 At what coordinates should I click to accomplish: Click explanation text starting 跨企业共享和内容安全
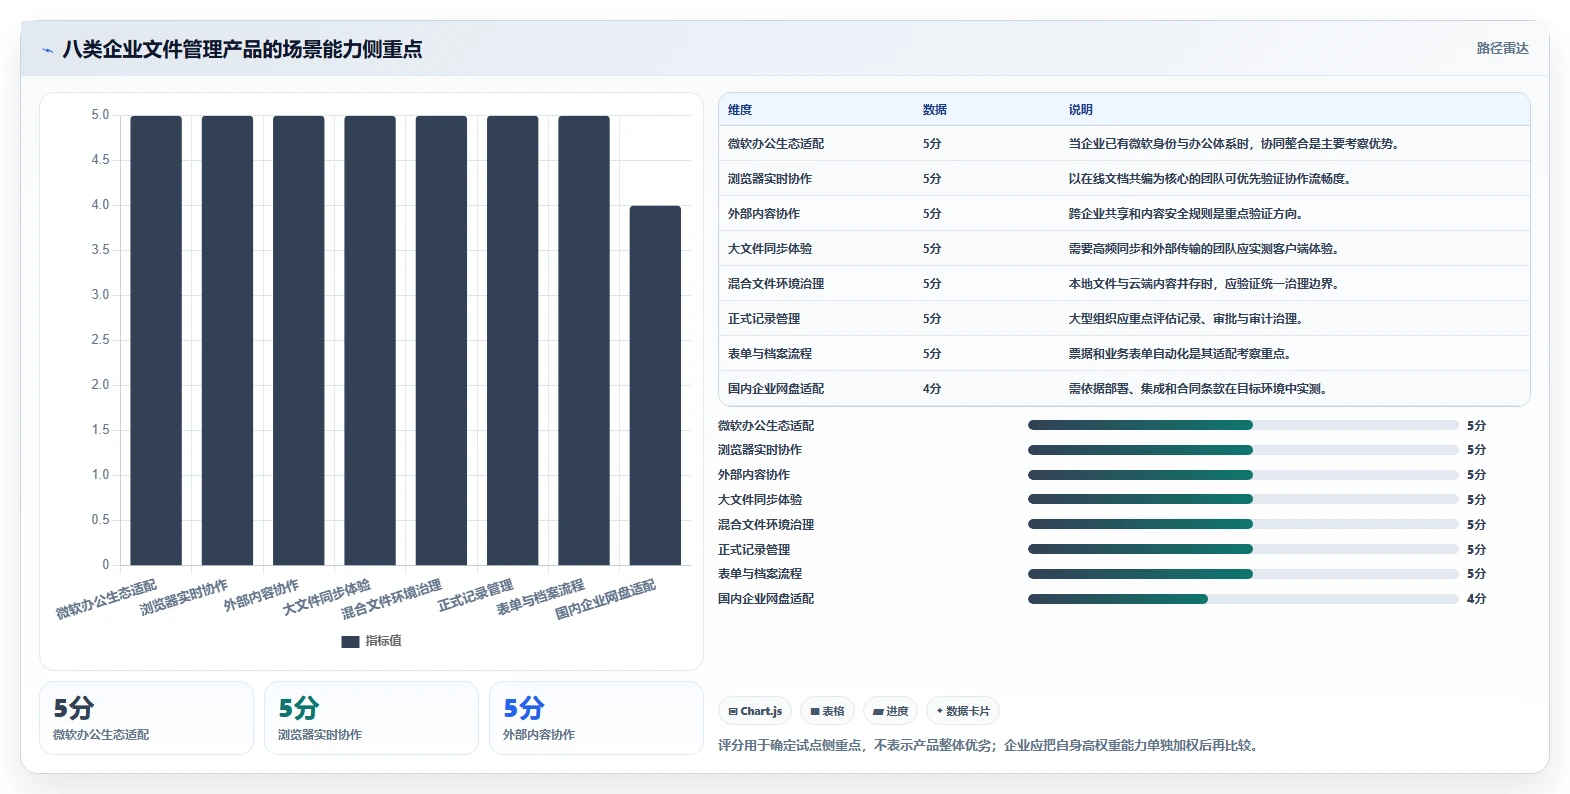pos(1187,214)
